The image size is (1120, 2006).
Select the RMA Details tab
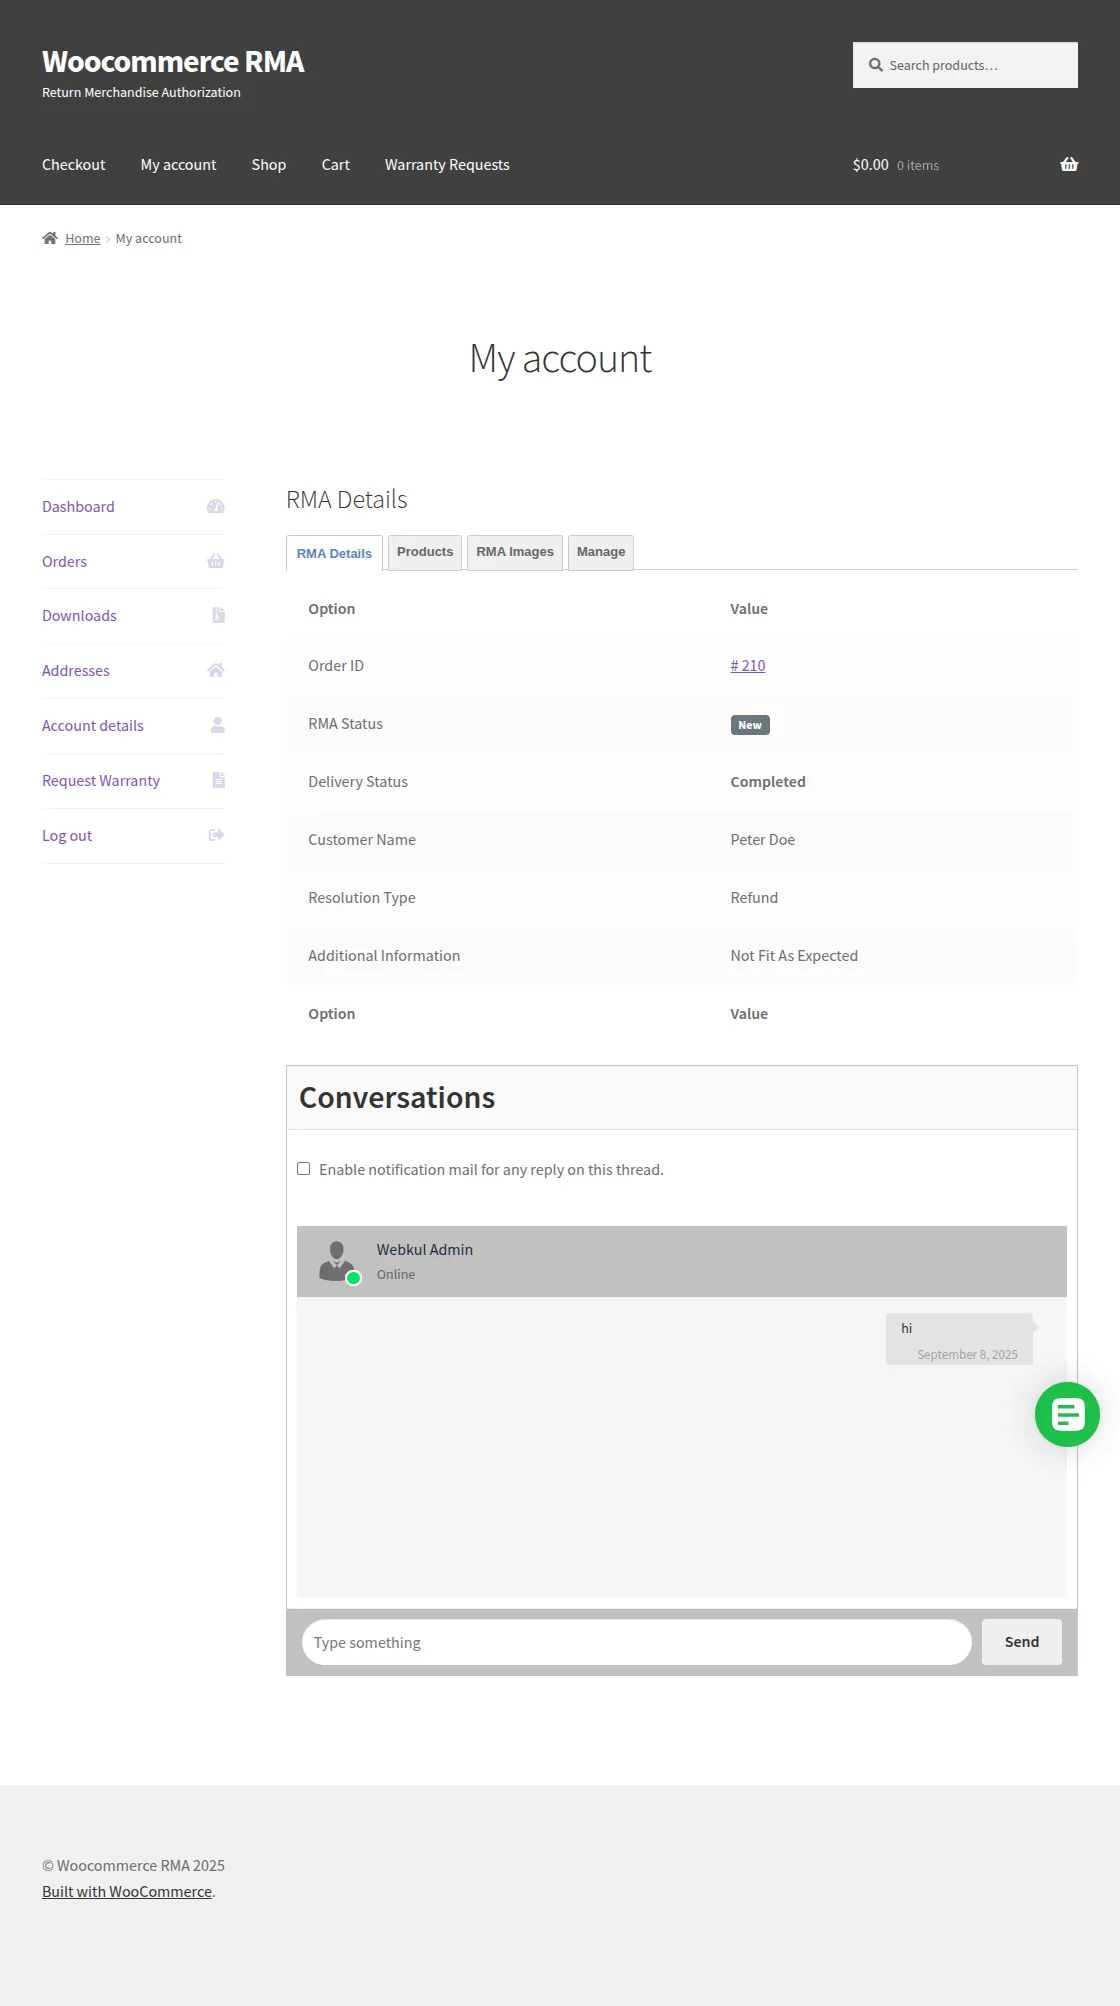click(334, 553)
